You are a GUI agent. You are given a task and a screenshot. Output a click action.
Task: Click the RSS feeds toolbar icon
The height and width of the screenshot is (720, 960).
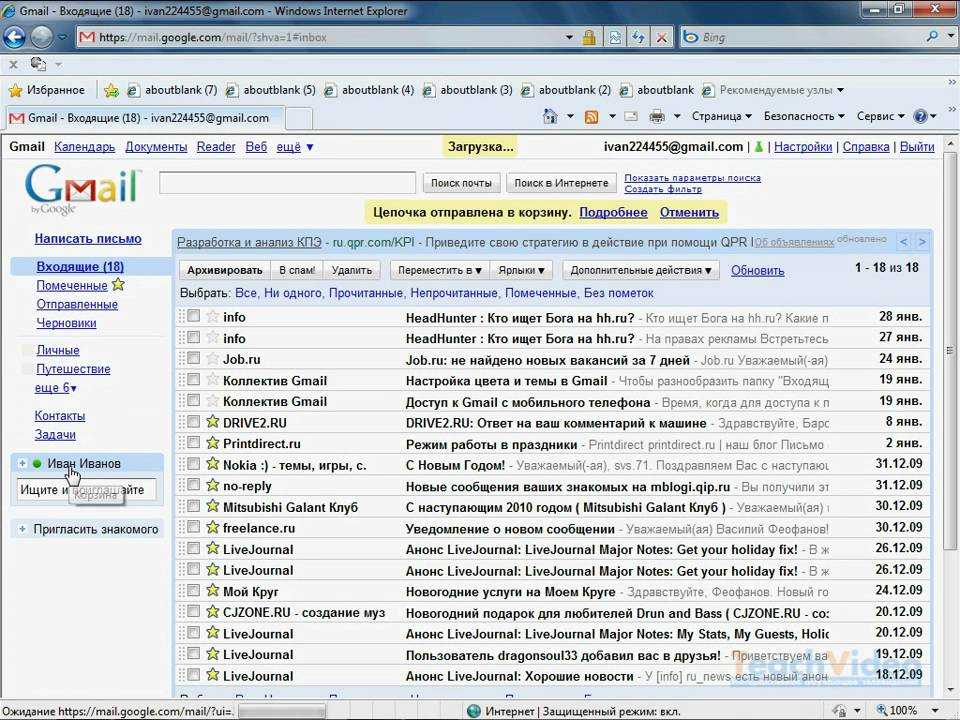point(591,117)
